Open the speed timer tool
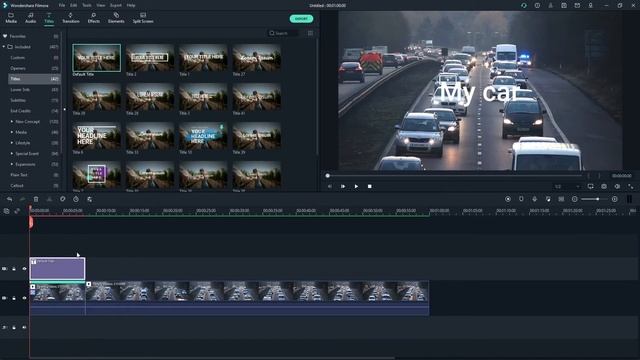640x360 pixels. click(76, 199)
